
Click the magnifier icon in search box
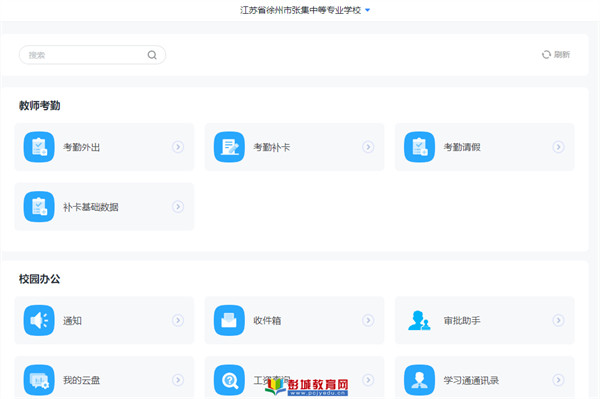coord(152,55)
